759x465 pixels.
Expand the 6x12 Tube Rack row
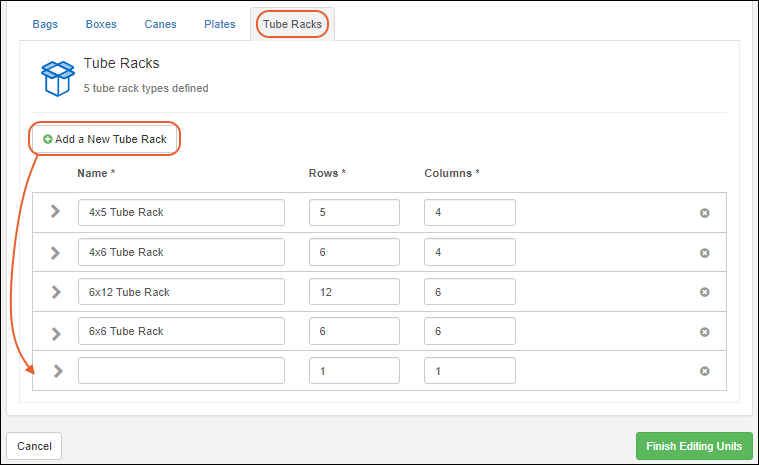click(x=56, y=292)
